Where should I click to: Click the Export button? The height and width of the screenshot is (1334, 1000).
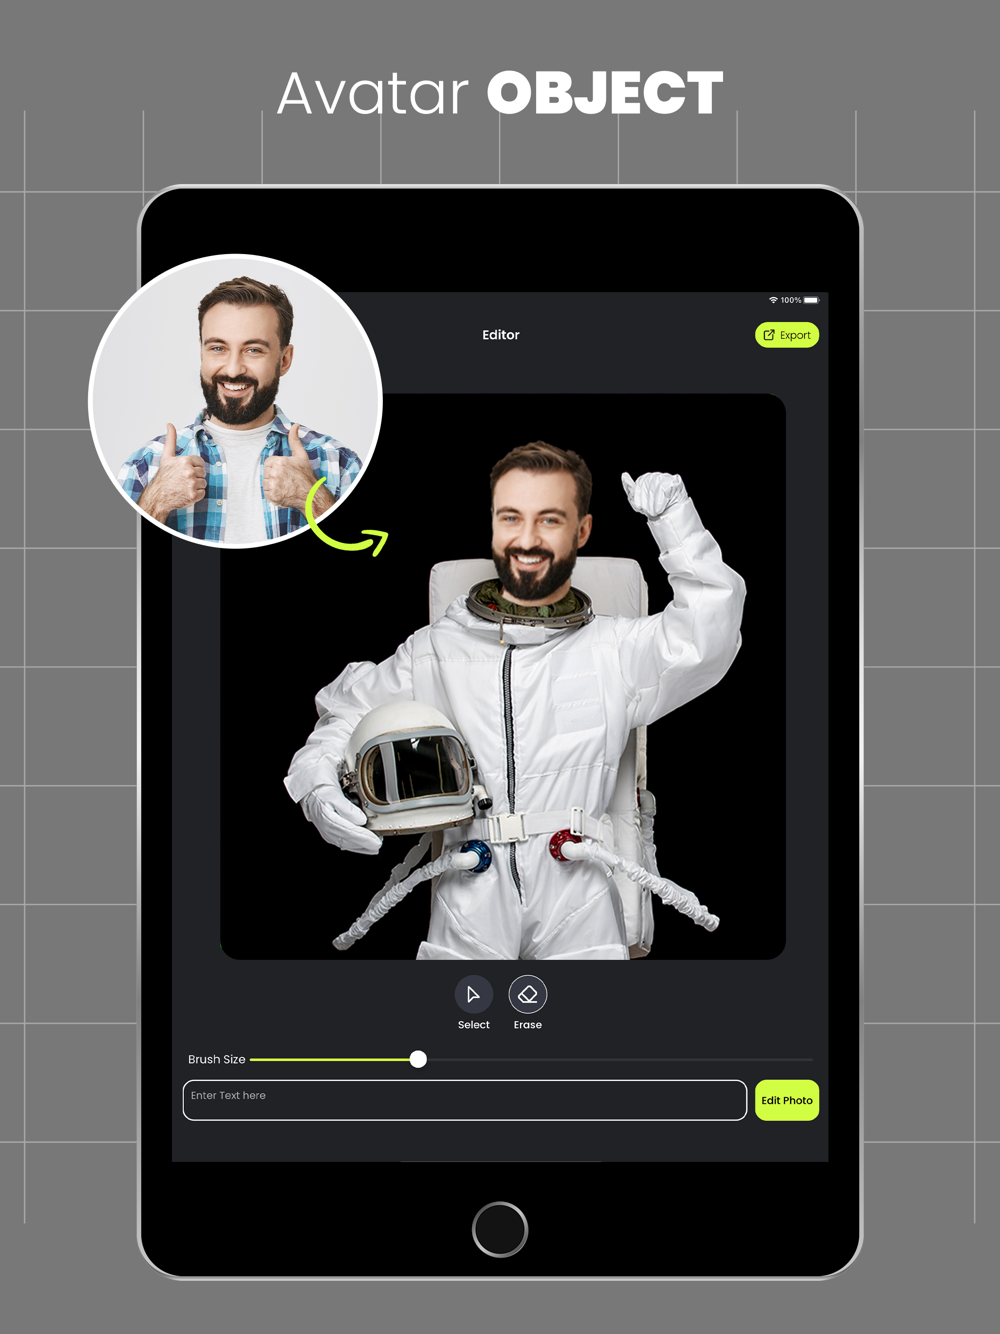(x=787, y=335)
